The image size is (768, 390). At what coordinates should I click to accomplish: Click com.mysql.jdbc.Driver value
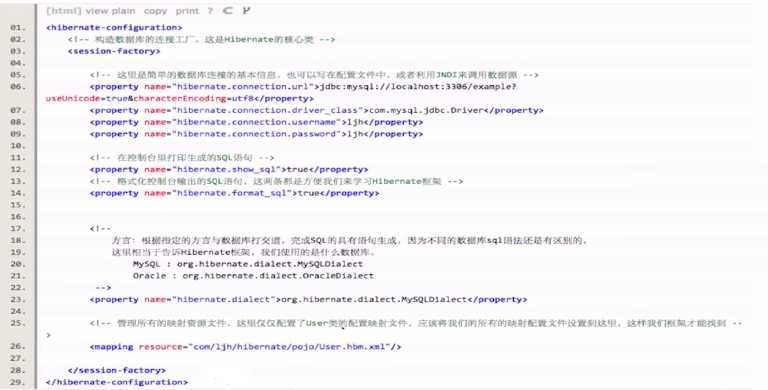click(x=426, y=110)
